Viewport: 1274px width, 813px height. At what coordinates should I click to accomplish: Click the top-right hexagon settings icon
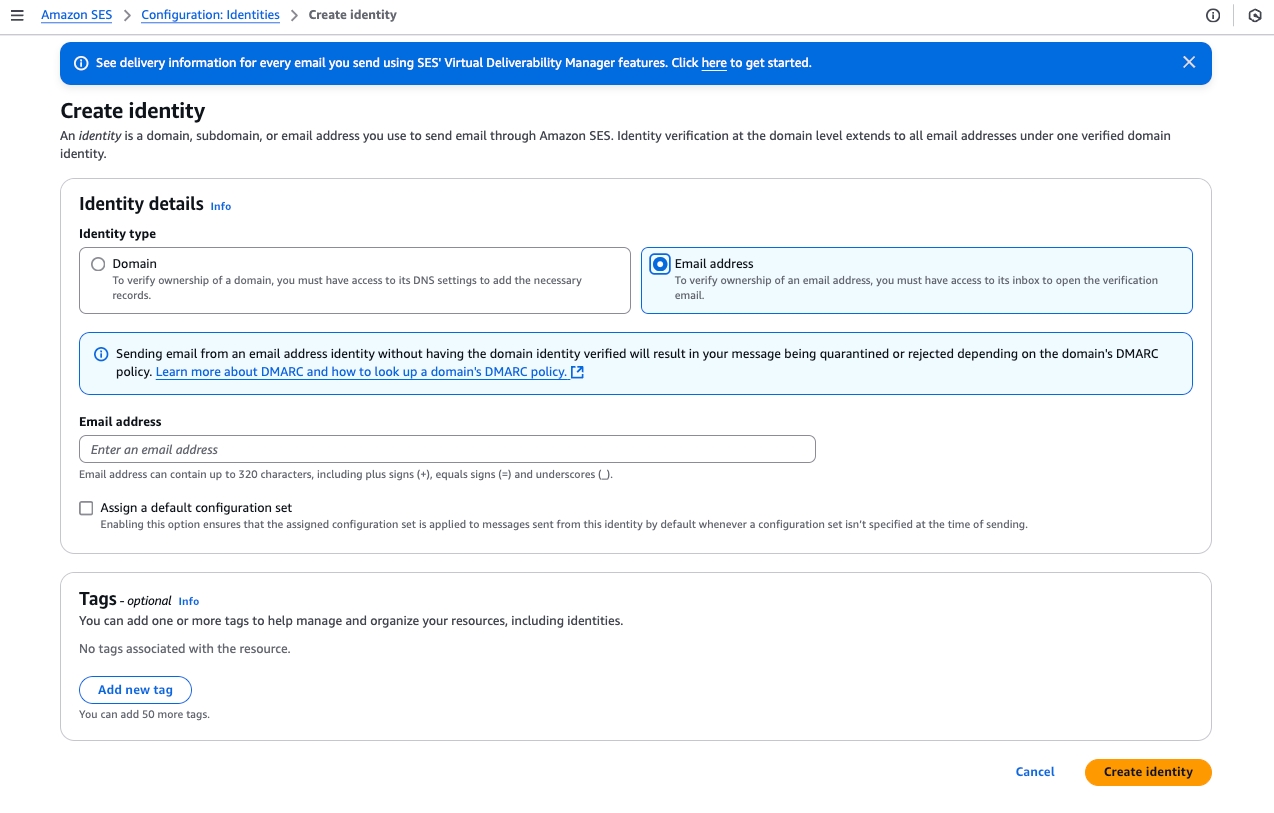point(1255,15)
